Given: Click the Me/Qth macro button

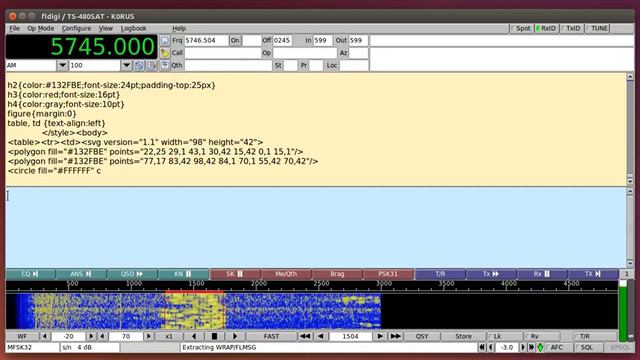Looking at the screenshot, I should (x=286, y=274).
